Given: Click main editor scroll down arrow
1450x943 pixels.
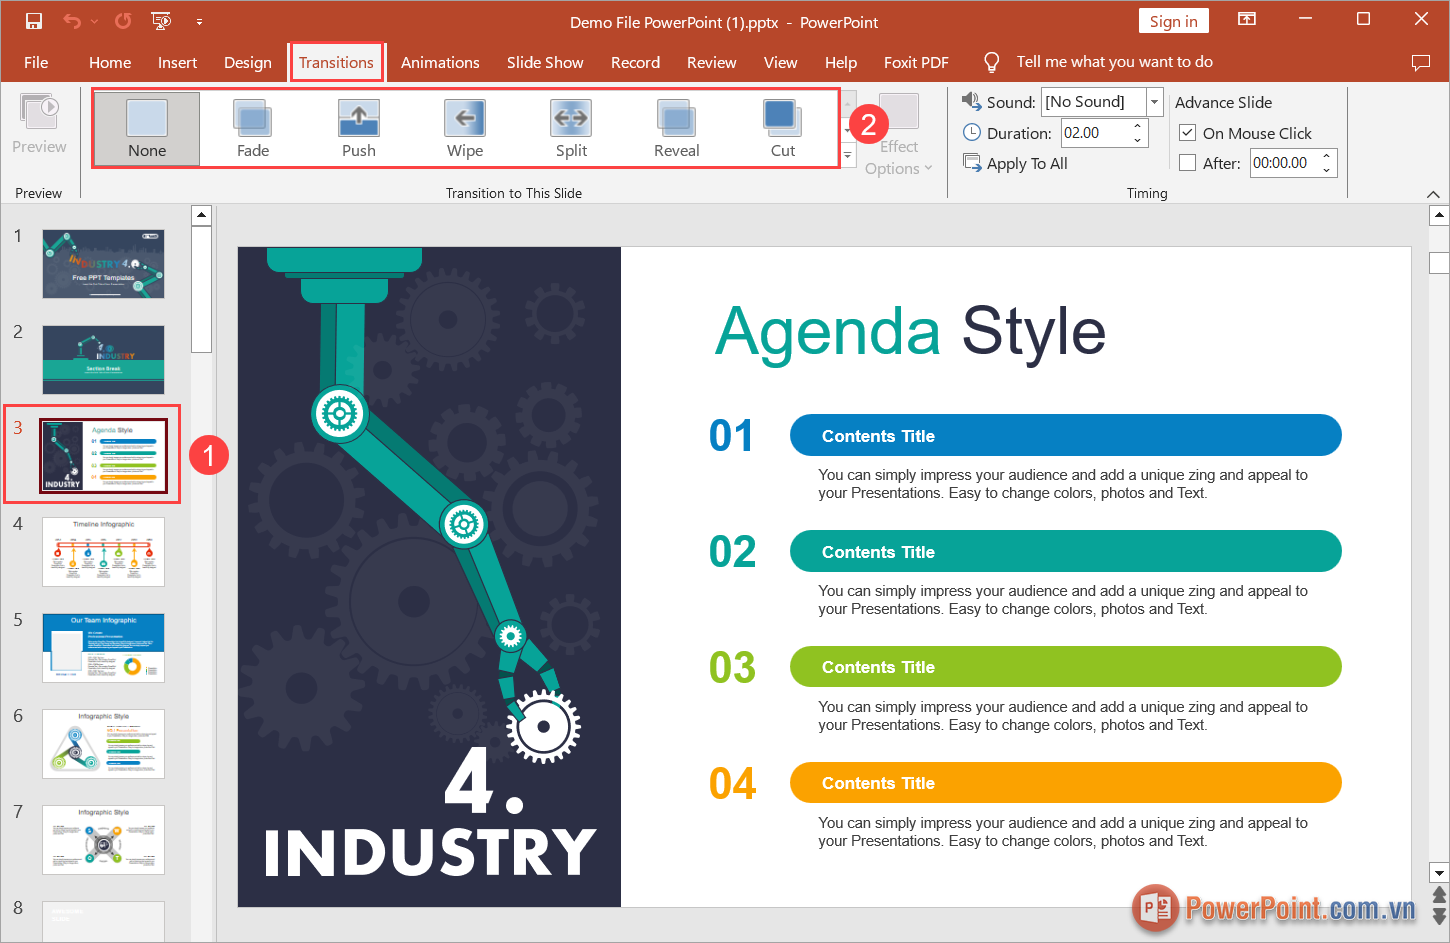Looking at the screenshot, I should (1439, 872).
